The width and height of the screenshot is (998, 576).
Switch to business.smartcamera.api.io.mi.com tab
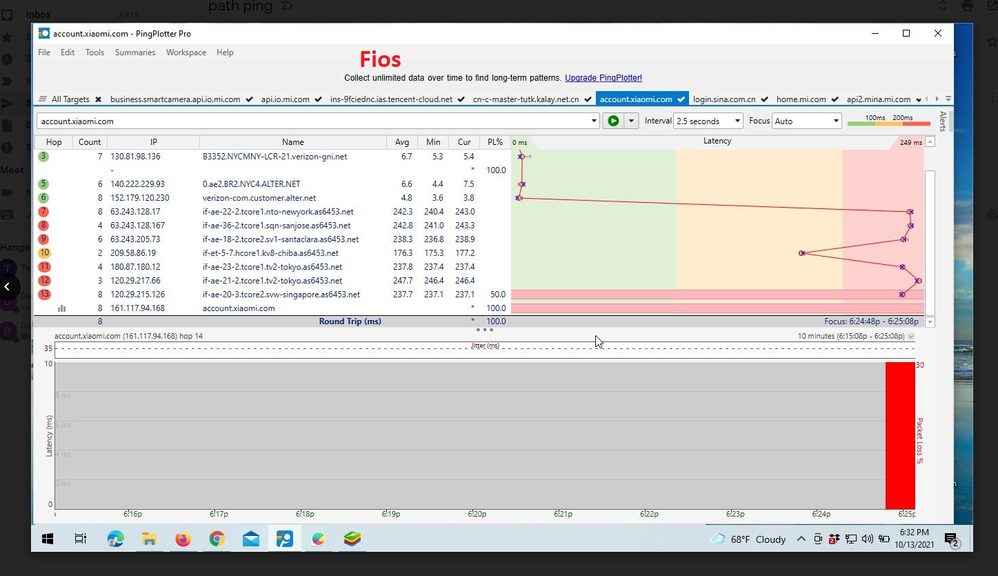tap(175, 99)
